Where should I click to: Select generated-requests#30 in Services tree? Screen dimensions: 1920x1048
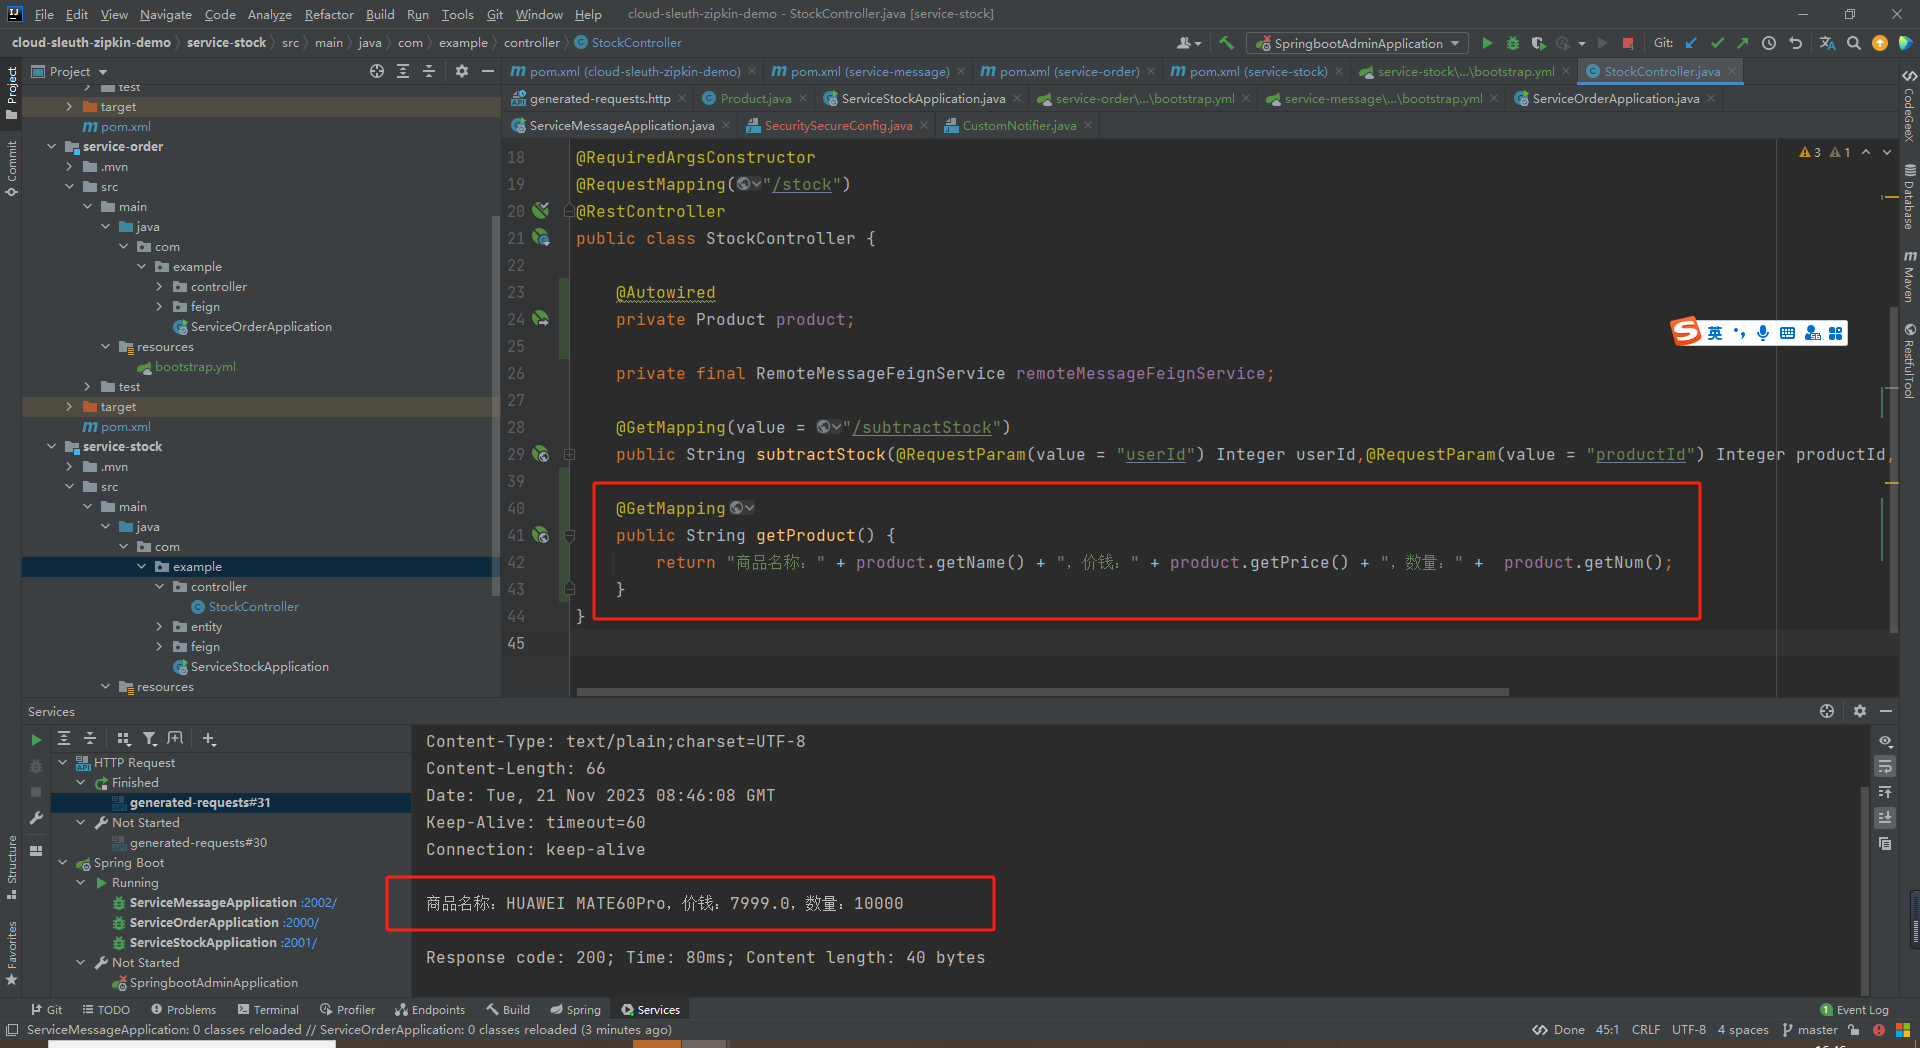198,842
